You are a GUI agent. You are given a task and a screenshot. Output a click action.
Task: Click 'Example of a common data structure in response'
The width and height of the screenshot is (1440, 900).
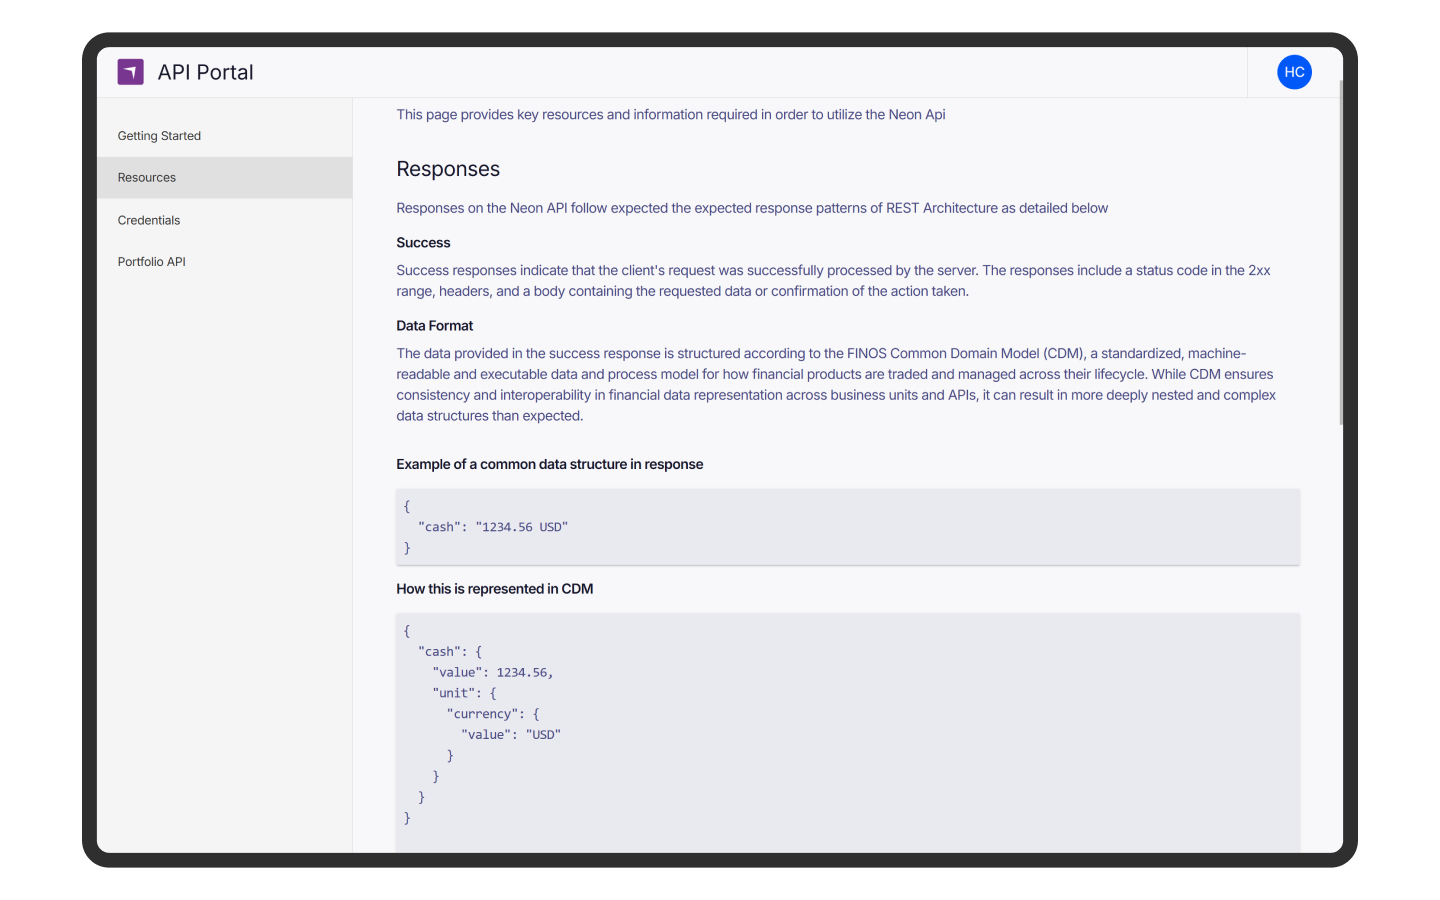tap(550, 464)
